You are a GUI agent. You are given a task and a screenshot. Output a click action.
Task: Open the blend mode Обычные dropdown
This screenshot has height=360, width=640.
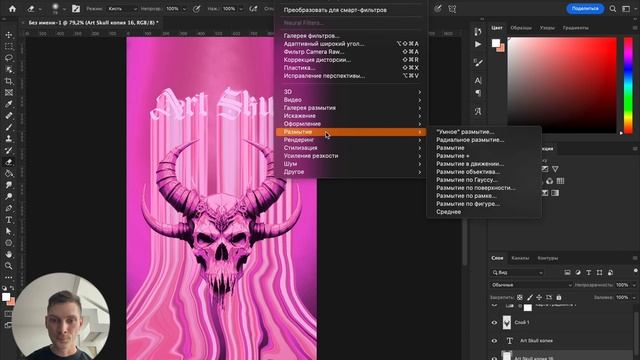coord(531,285)
